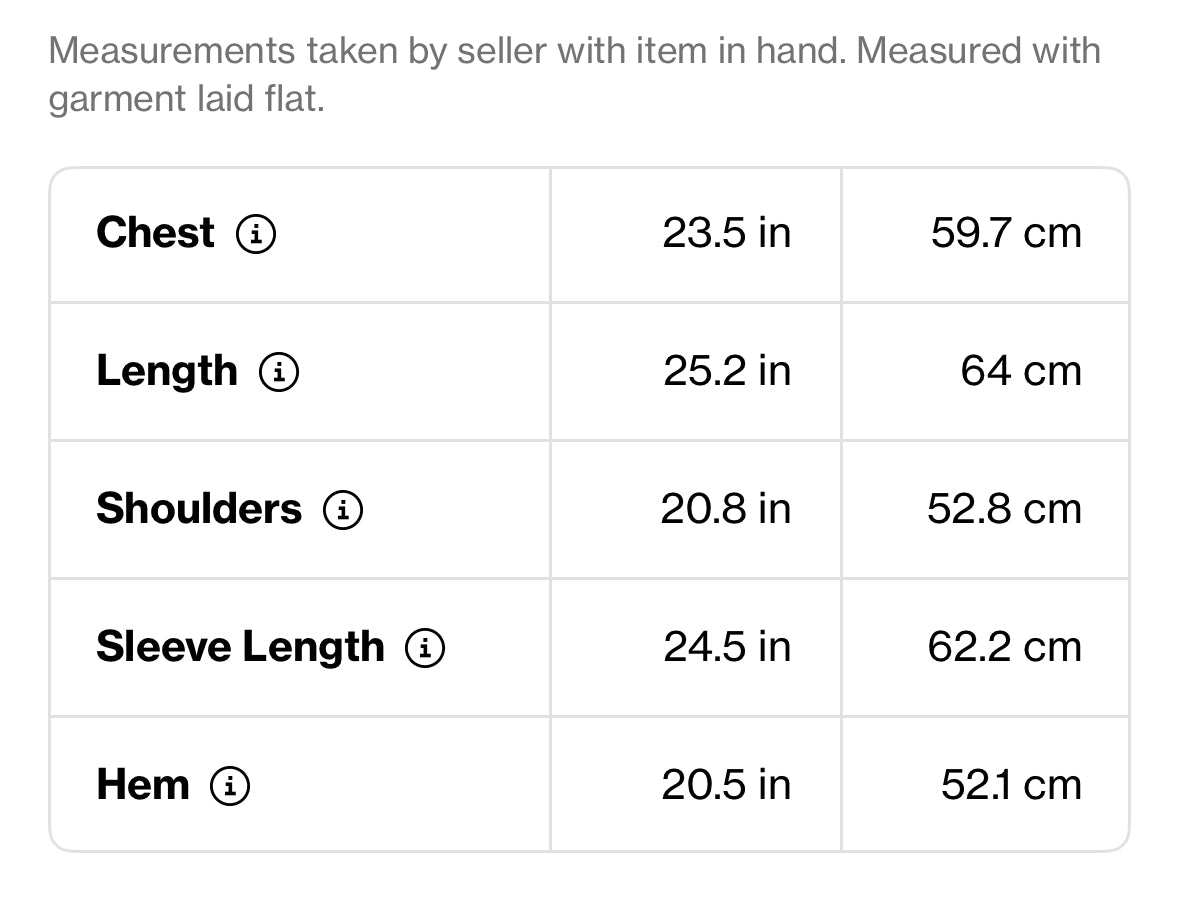Image resolution: width=1179 pixels, height=914 pixels.
Task: Select the 64 cm length value
Action: (x=1021, y=371)
